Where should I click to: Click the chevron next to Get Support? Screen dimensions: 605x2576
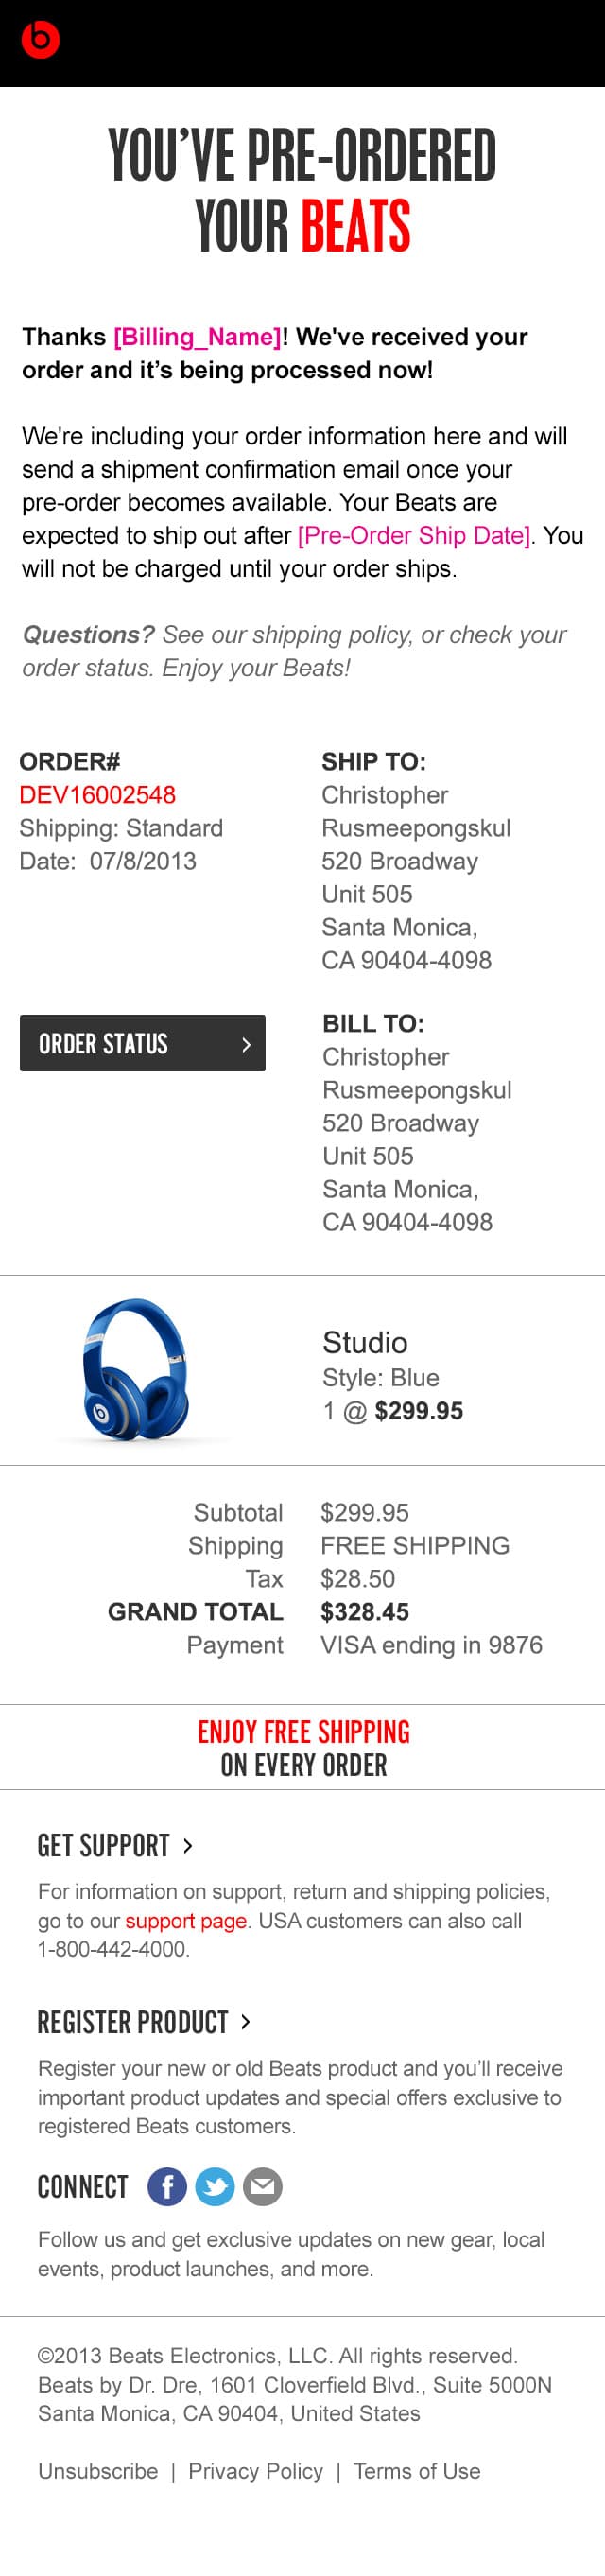coord(187,1846)
